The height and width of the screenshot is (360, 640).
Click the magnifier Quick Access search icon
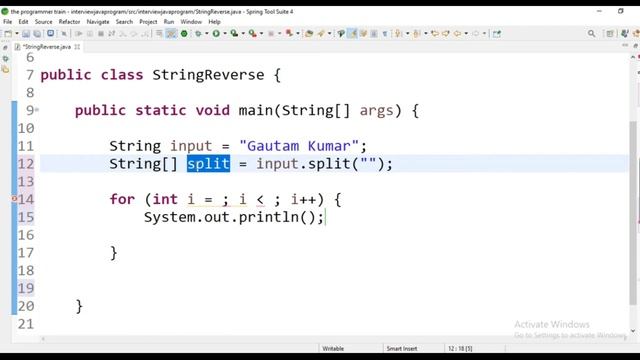pos(591,33)
